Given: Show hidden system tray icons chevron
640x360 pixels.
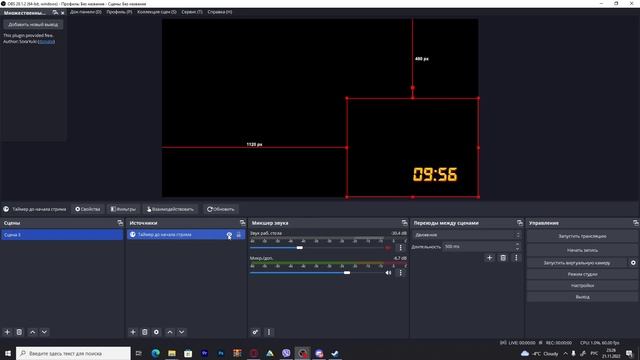Looking at the screenshot, I should 565,353.
